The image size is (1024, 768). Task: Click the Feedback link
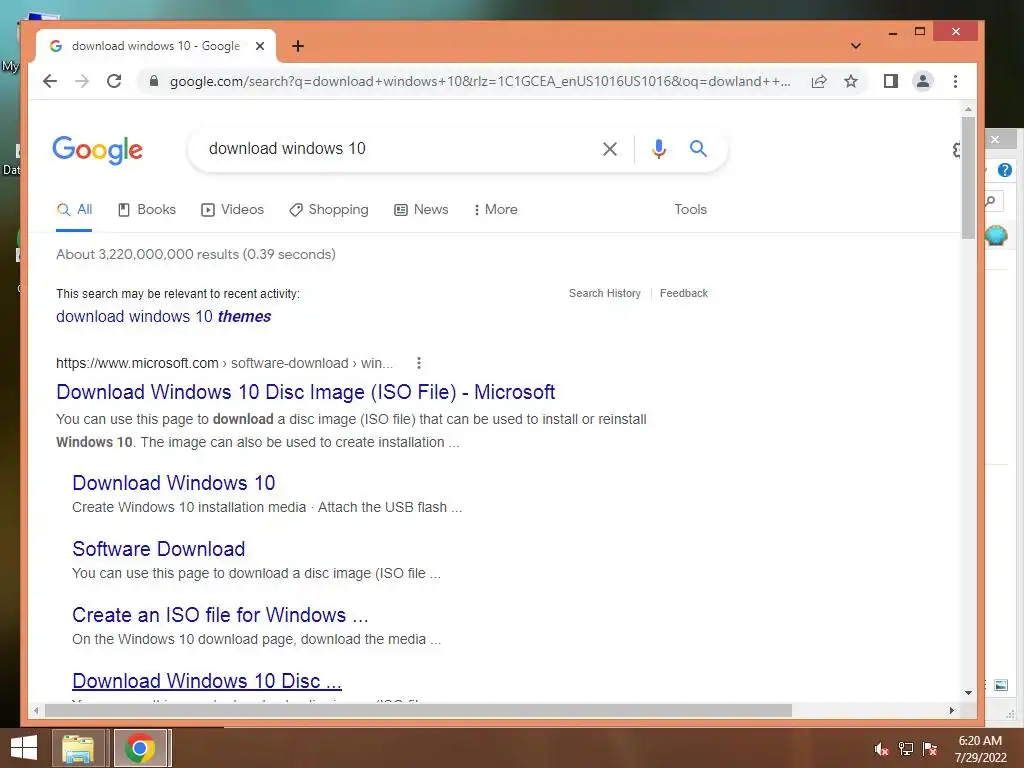click(x=684, y=293)
